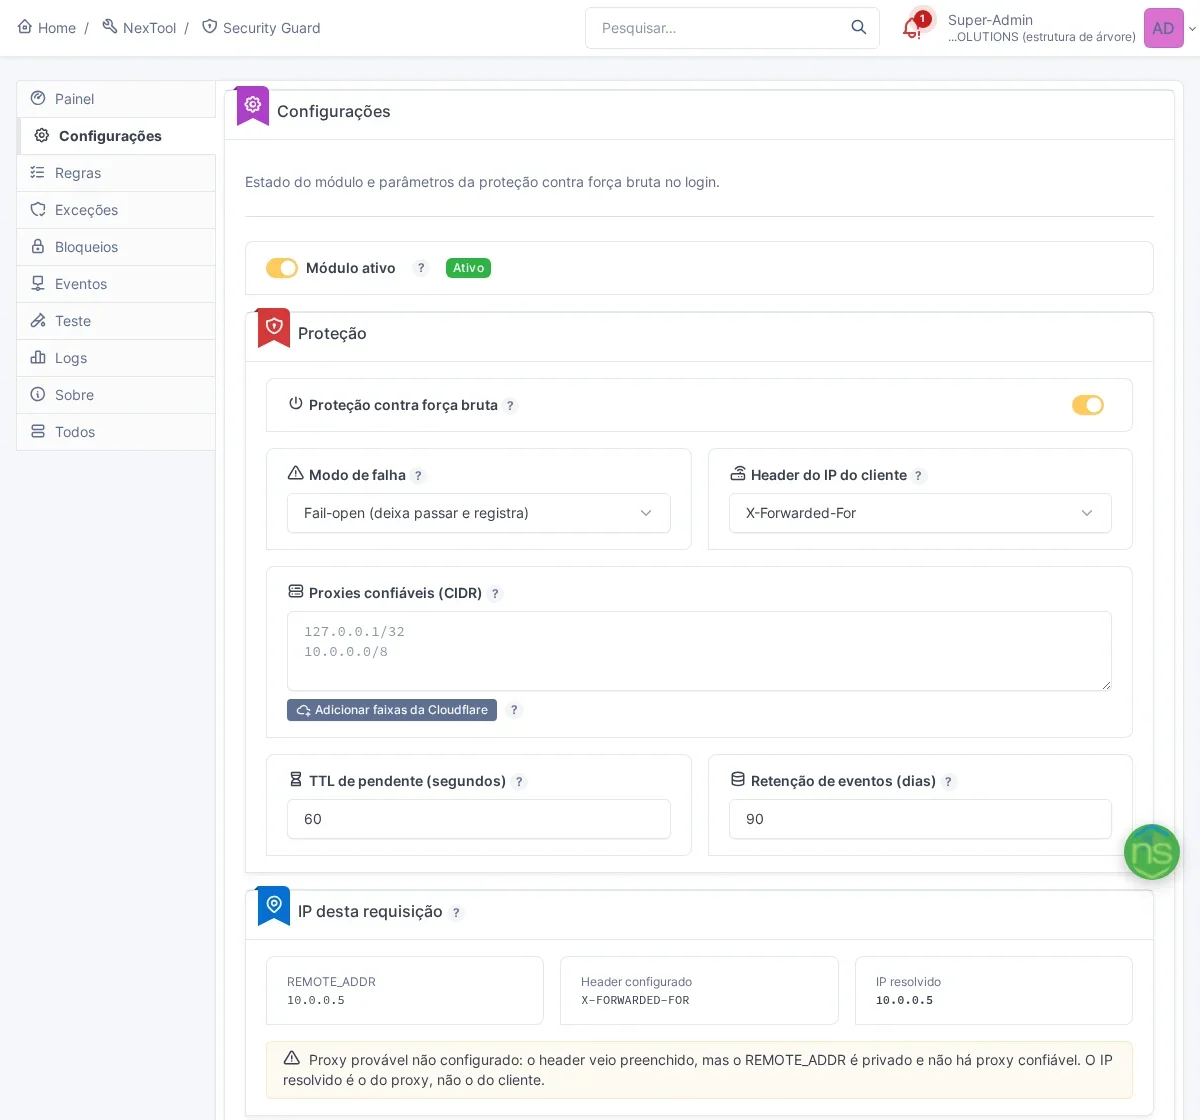Expand the user account menu chevron

click(1191, 29)
